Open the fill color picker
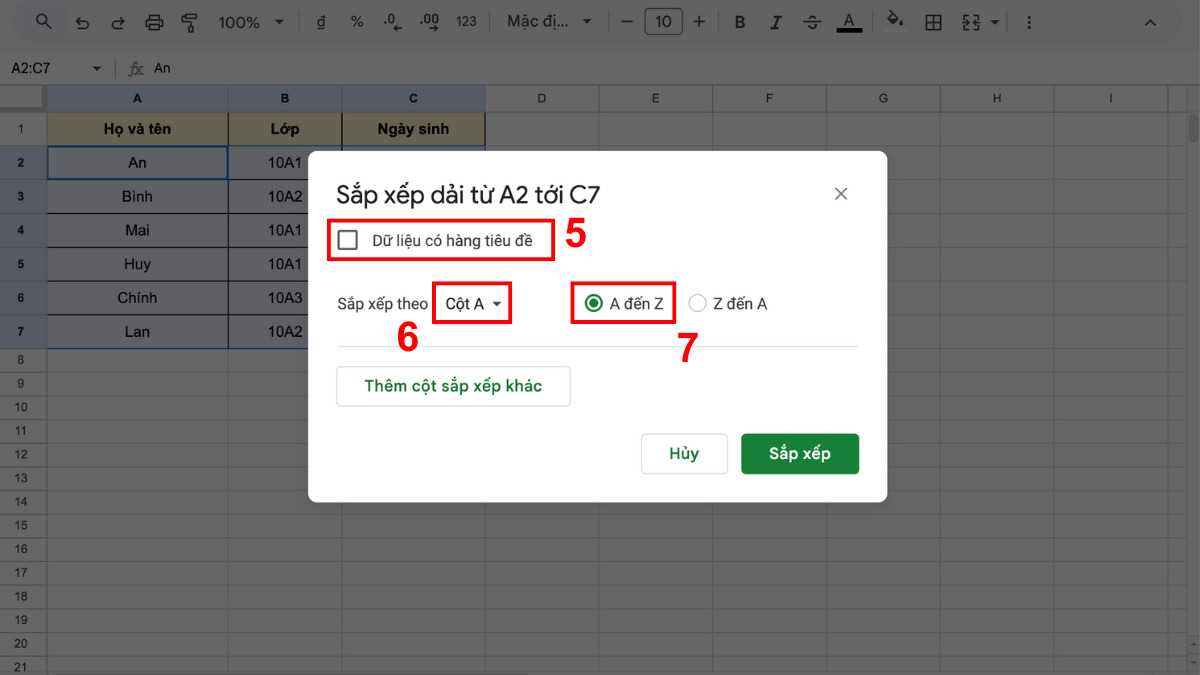This screenshot has width=1200, height=675. 895,22
